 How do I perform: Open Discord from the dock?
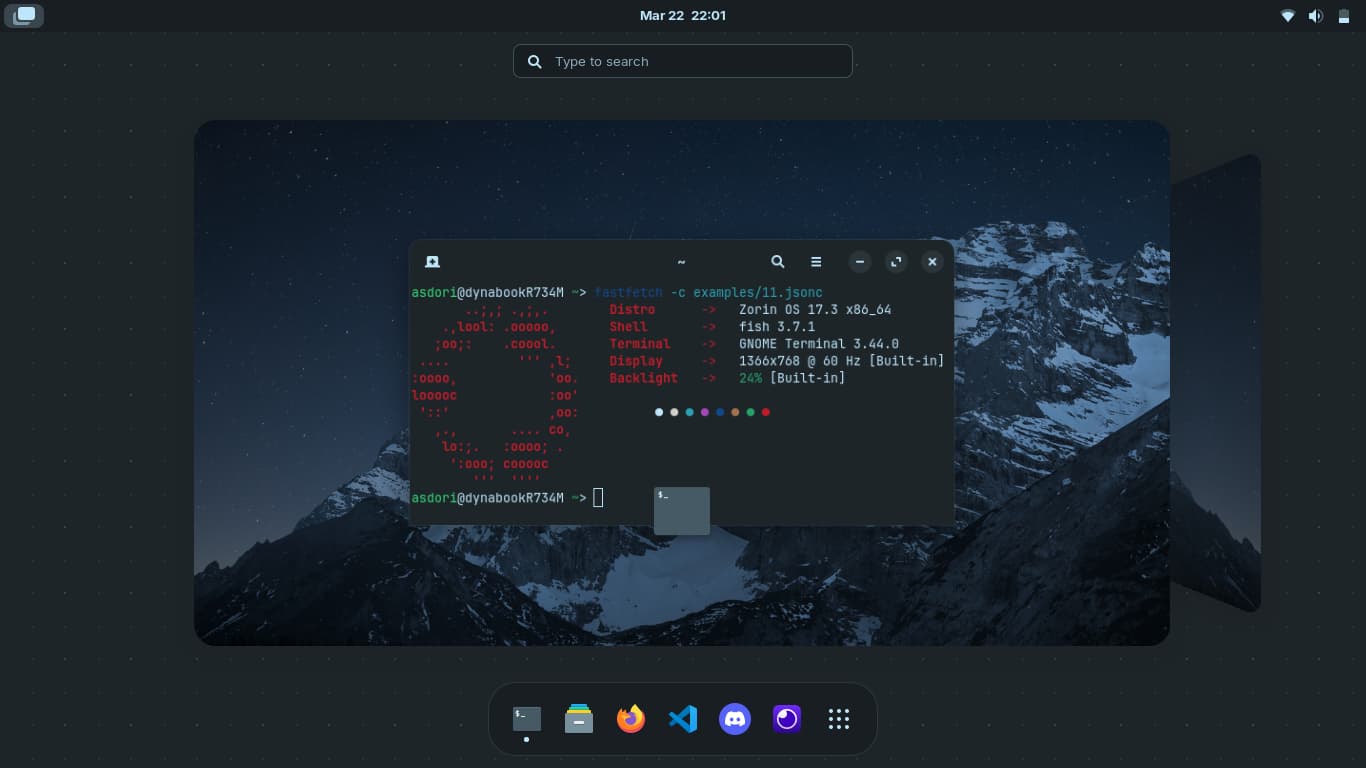pyautogui.click(x=735, y=719)
